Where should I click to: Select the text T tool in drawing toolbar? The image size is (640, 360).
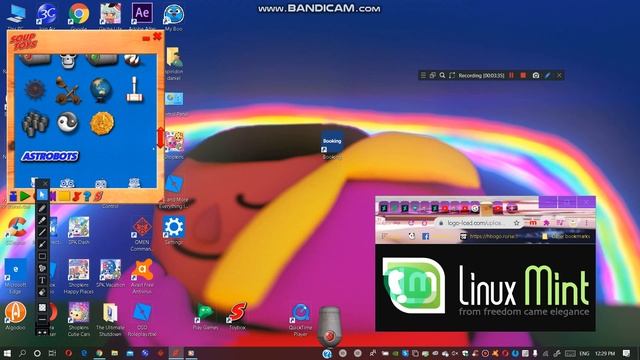(42, 280)
